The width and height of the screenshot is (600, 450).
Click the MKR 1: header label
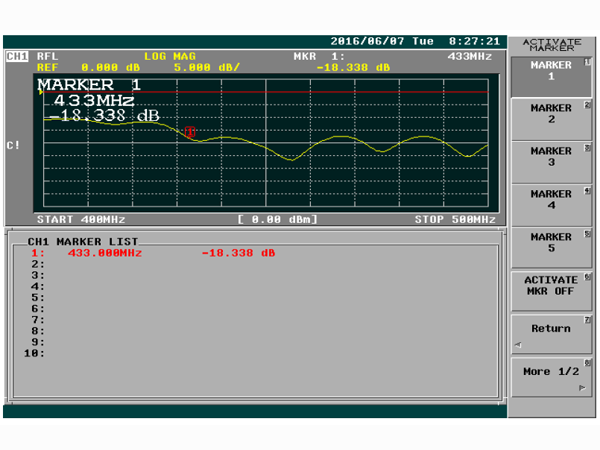click(x=319, y=57)
